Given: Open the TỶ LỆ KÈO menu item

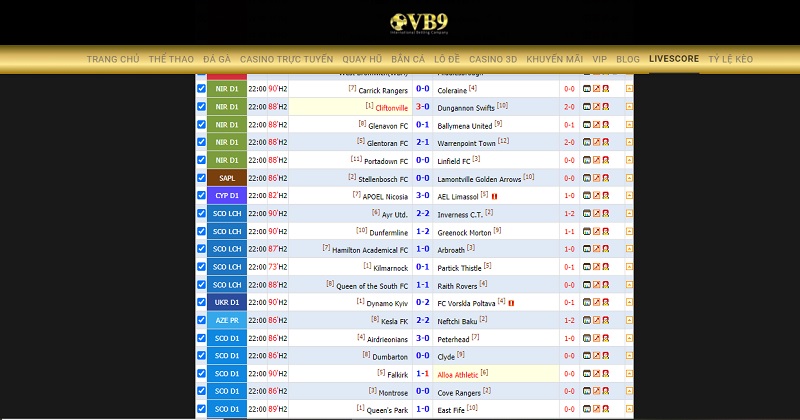Looking at the screenshot, I should point(731,59).
